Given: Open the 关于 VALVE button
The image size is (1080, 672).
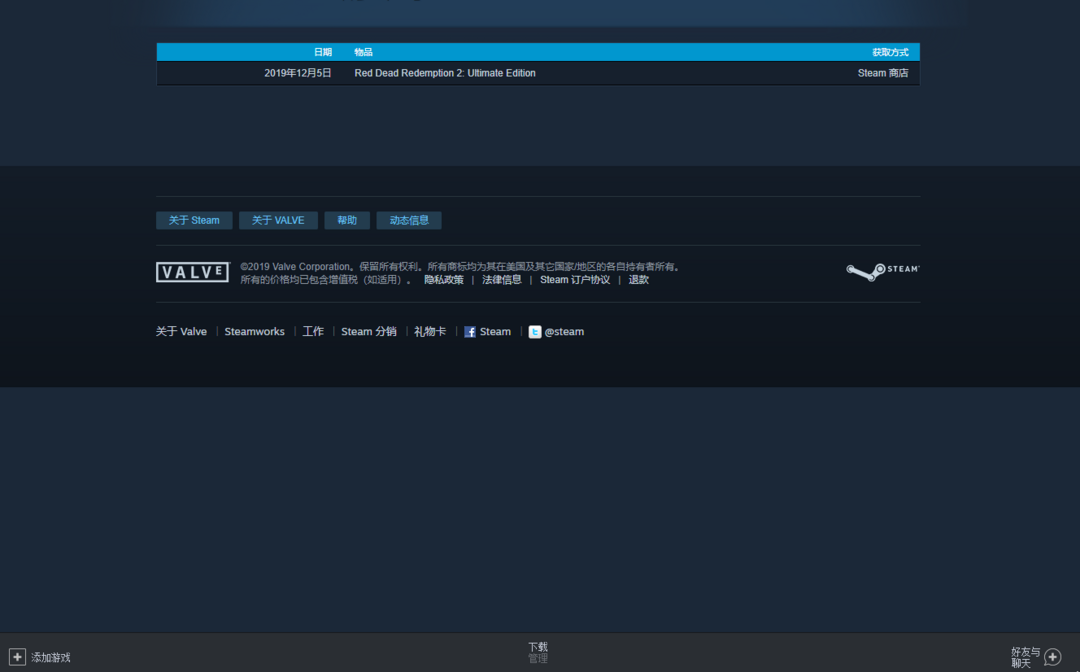Looking at the screenshot, I should 278,220.
